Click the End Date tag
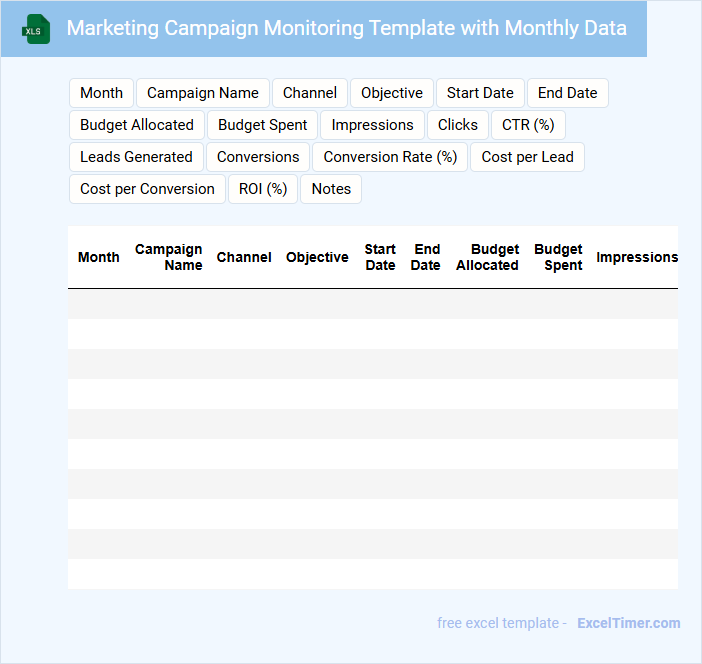This screenshot has height=664, width=702. pyautogui.click(x=567, y=93)
